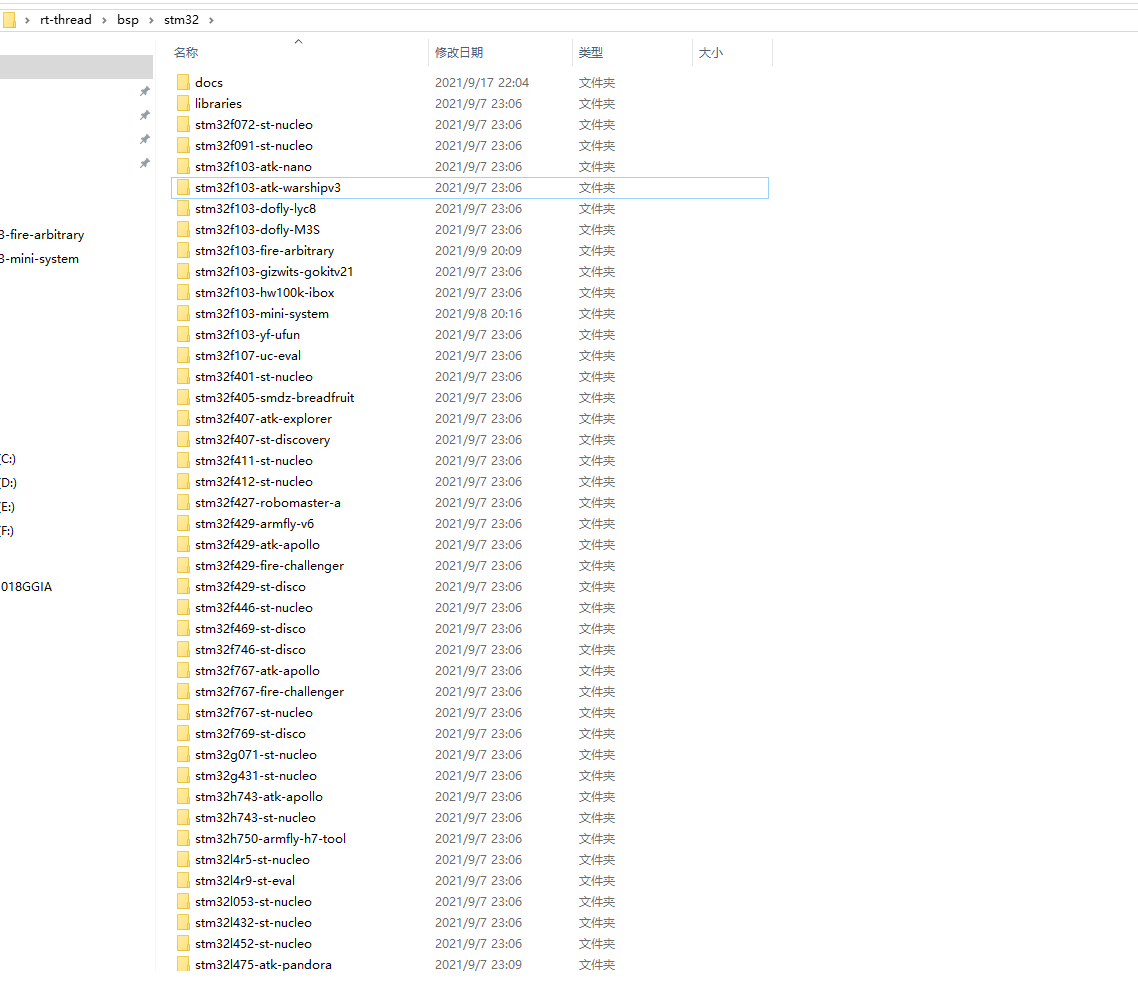Select the C: drive in sidebar
1138x985 pixels.
[x=8, y=459]
